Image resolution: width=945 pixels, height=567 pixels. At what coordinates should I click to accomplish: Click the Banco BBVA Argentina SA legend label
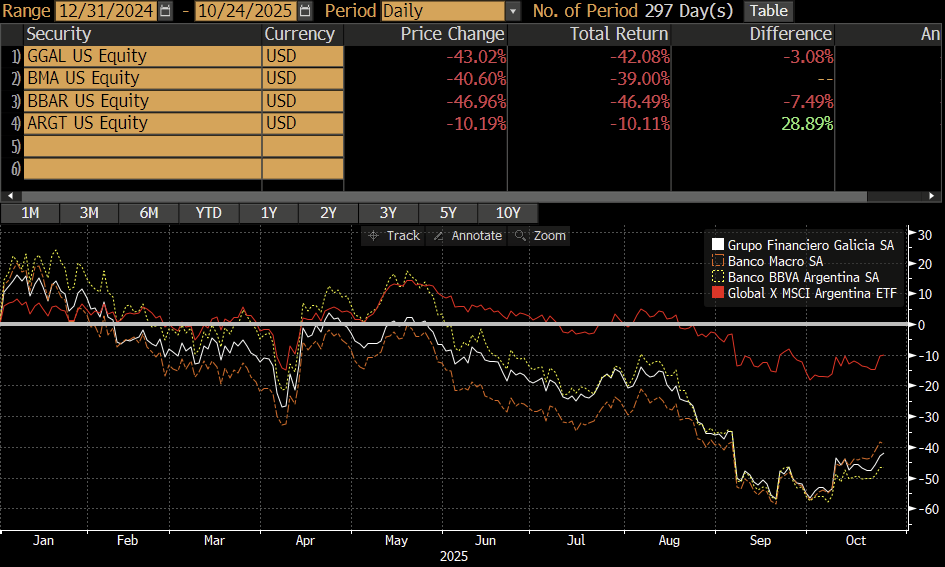(x=803, y=277)
